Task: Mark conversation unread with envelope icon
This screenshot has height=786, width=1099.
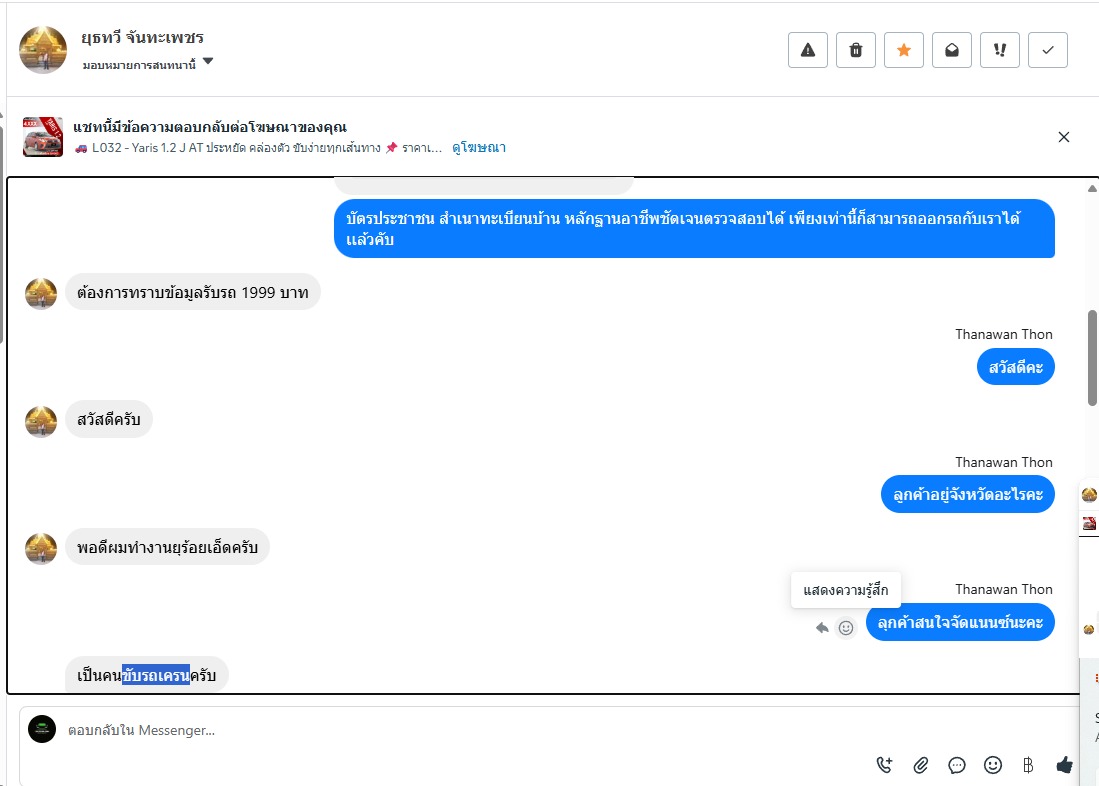Action: 952,50
